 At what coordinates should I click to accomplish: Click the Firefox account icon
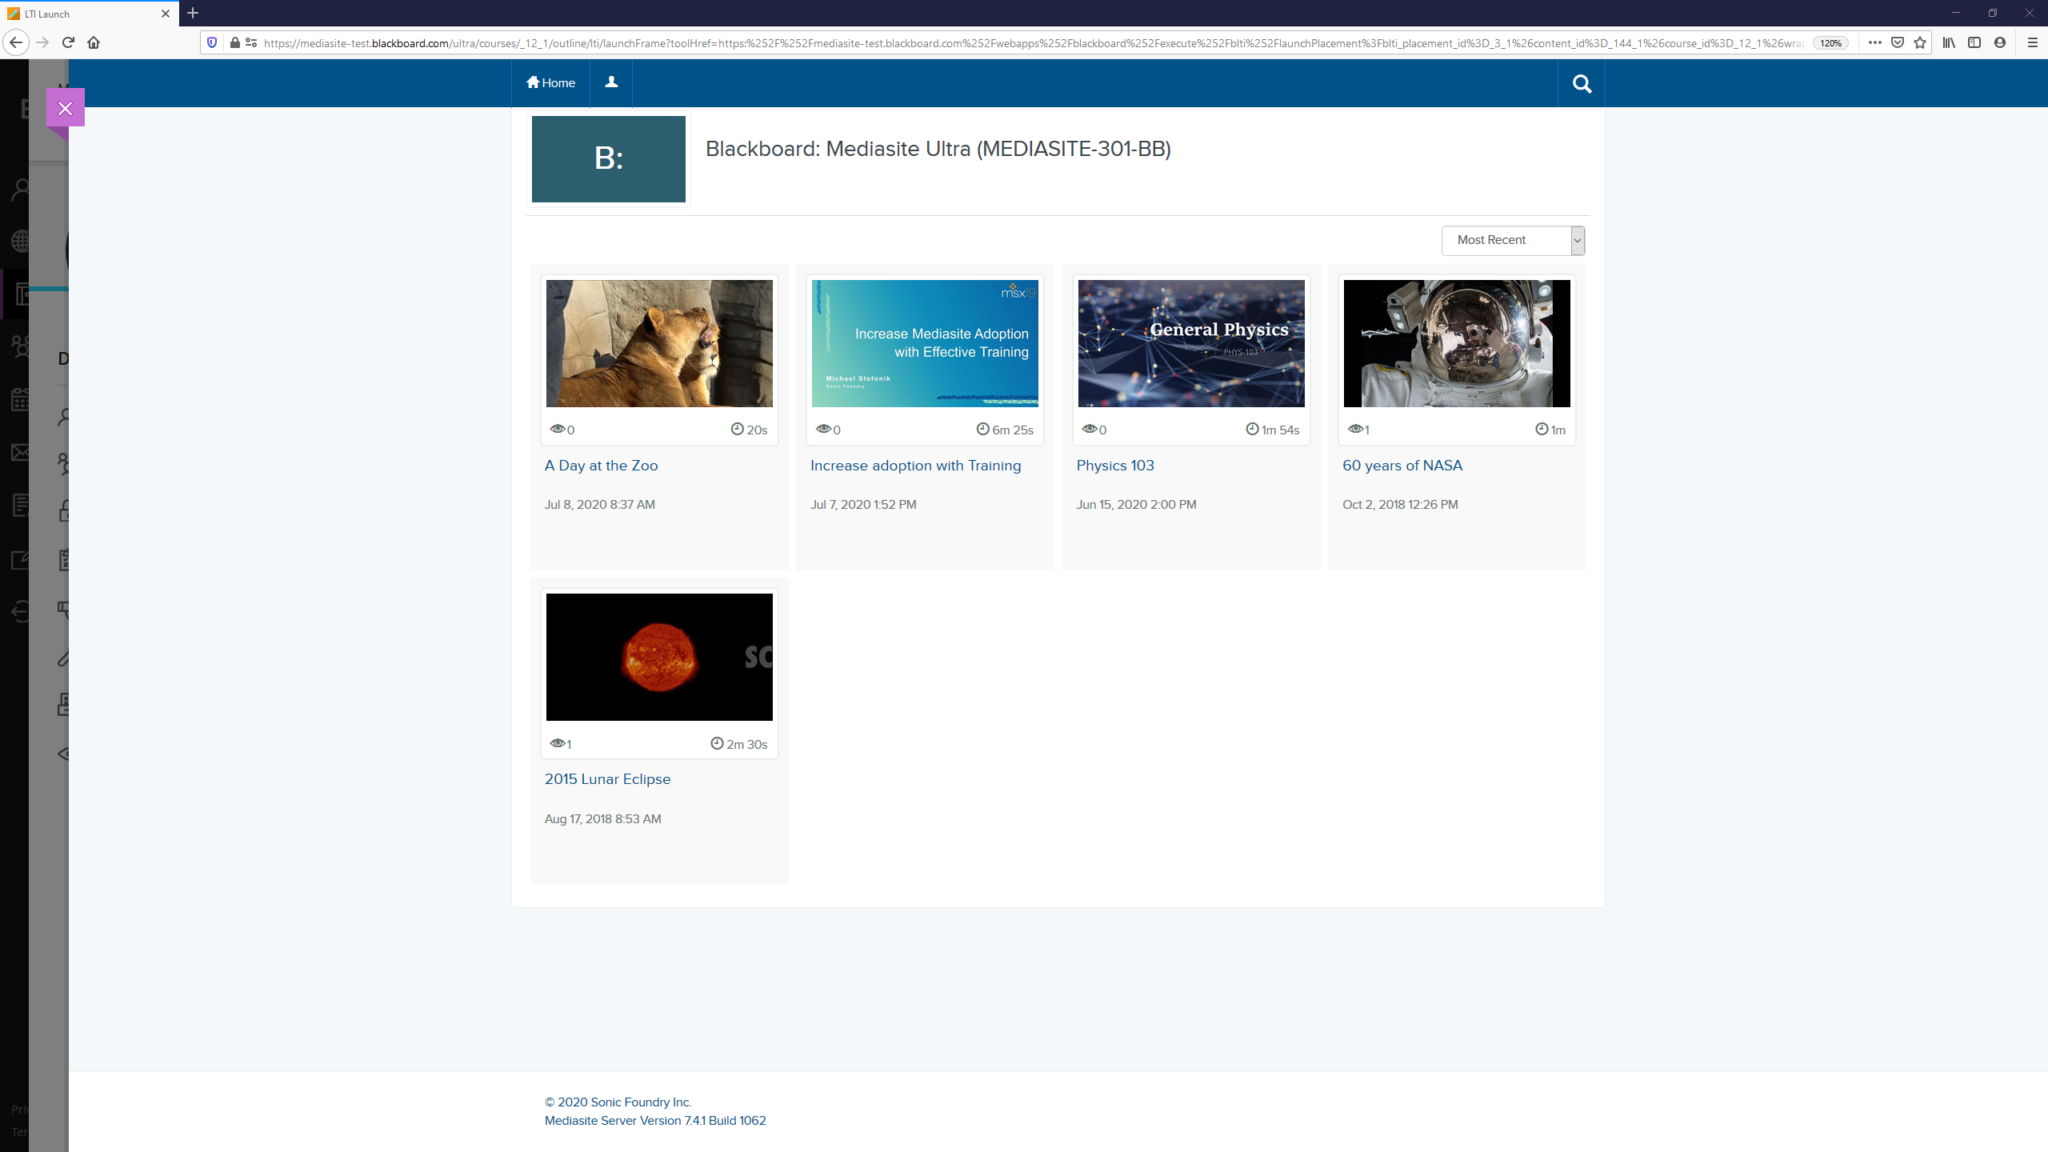click(2000, 42)
